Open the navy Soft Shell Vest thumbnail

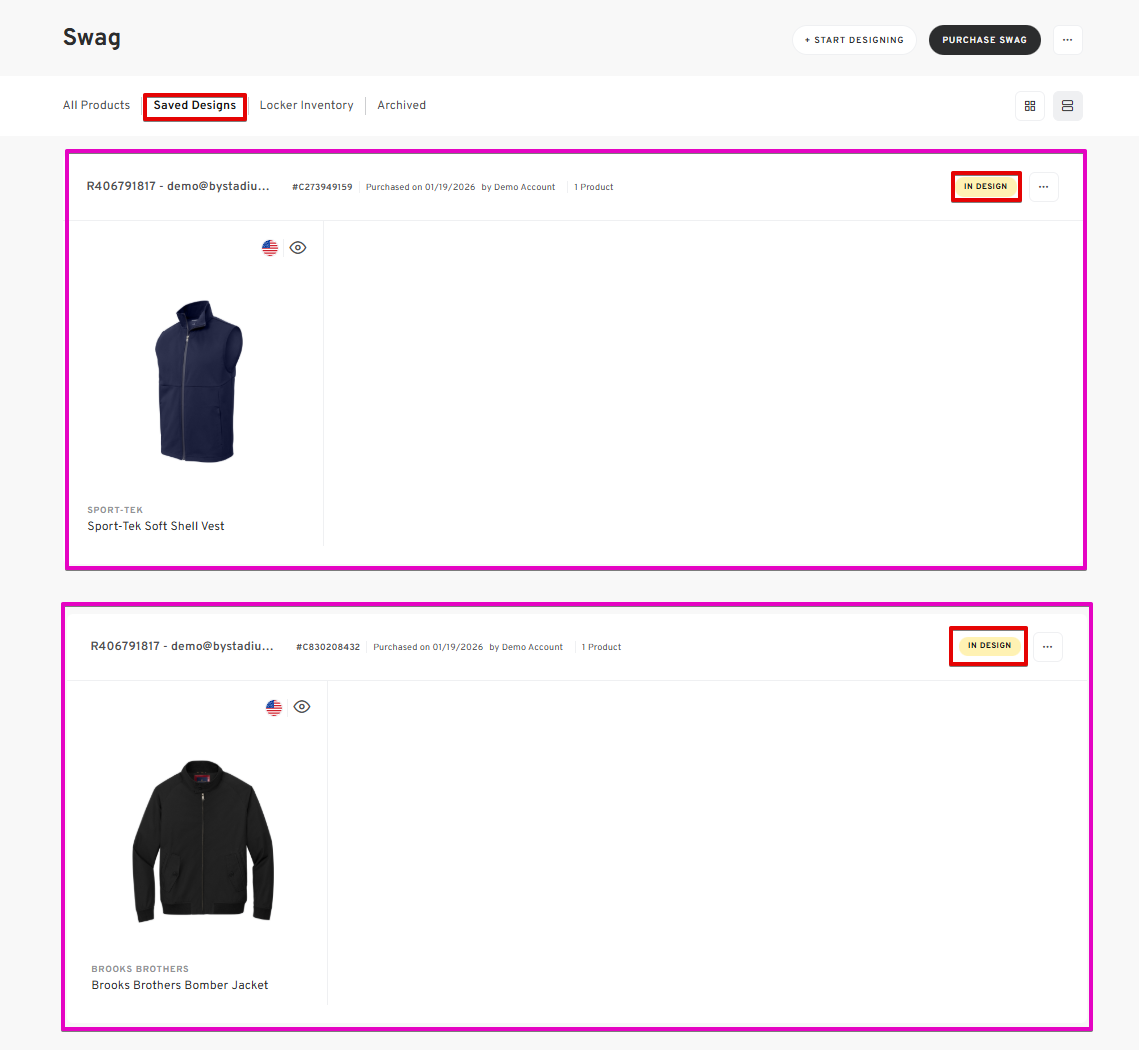(198, 381)
